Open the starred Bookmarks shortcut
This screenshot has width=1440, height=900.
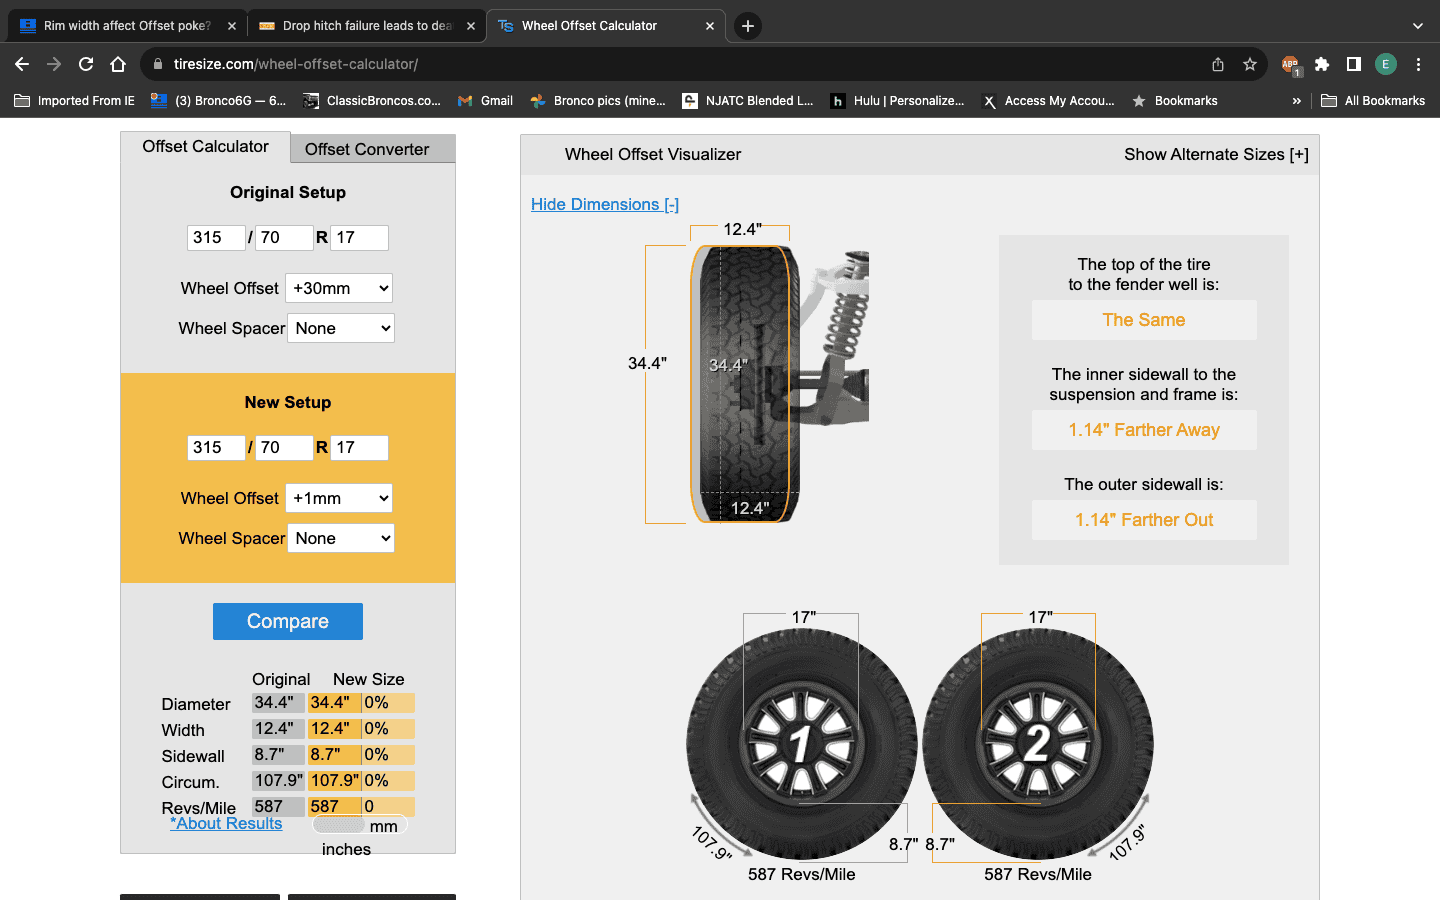(1175, 101)
